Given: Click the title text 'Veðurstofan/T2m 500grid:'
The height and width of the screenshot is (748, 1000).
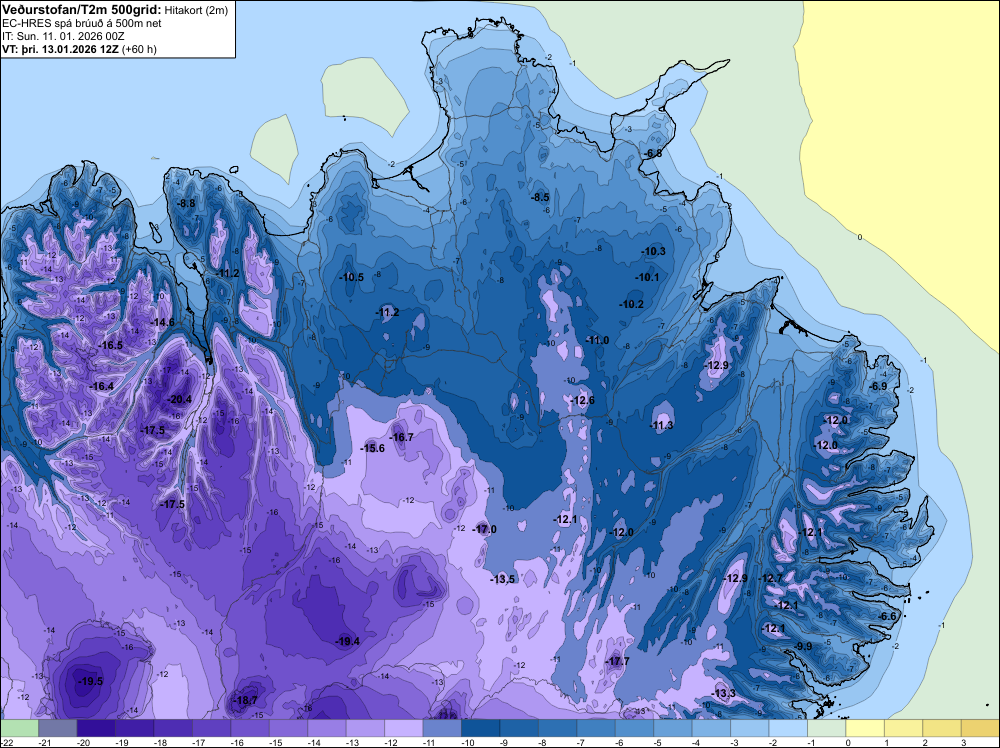Looking at the screenshot, I should [x=82, y=10].
